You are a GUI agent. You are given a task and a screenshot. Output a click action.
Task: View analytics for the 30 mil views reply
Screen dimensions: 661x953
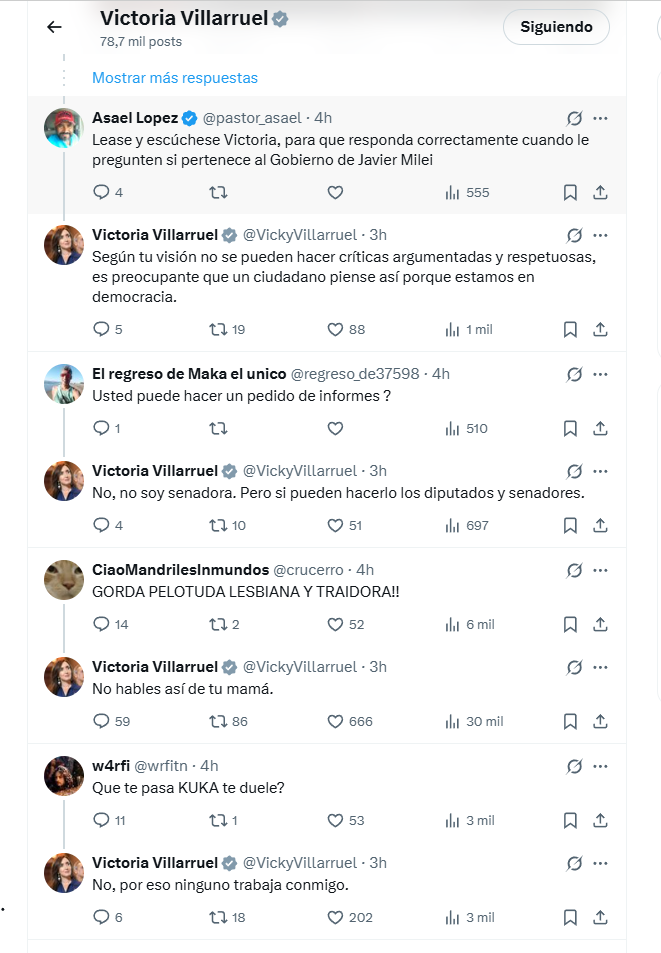coord(452,721)
